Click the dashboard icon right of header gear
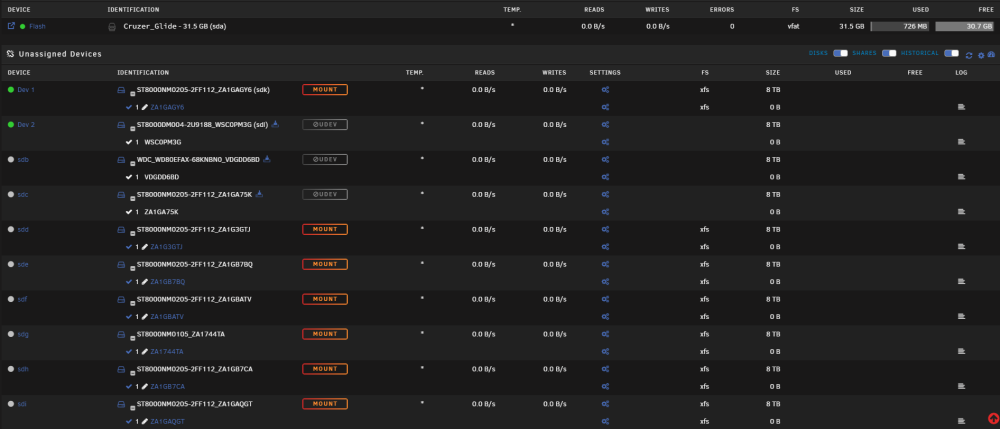Screen dimensions: 1000x429 [991, 55]
